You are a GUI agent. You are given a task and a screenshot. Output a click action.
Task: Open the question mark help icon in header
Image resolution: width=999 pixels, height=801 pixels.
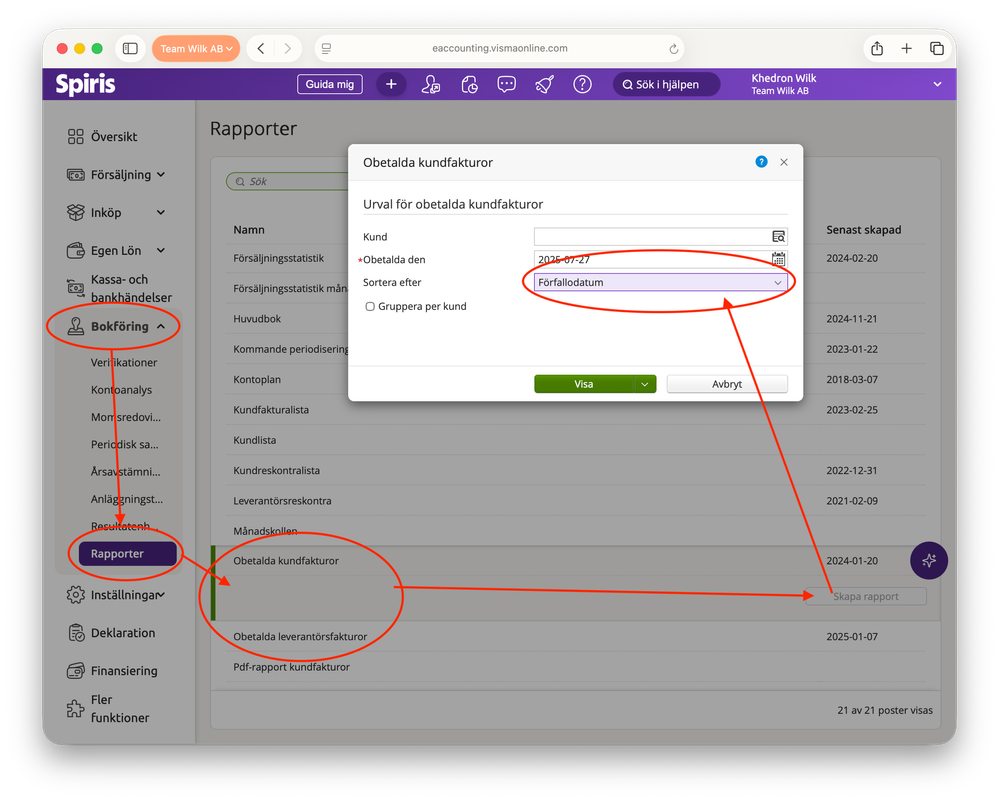click(x=582, y=84)
